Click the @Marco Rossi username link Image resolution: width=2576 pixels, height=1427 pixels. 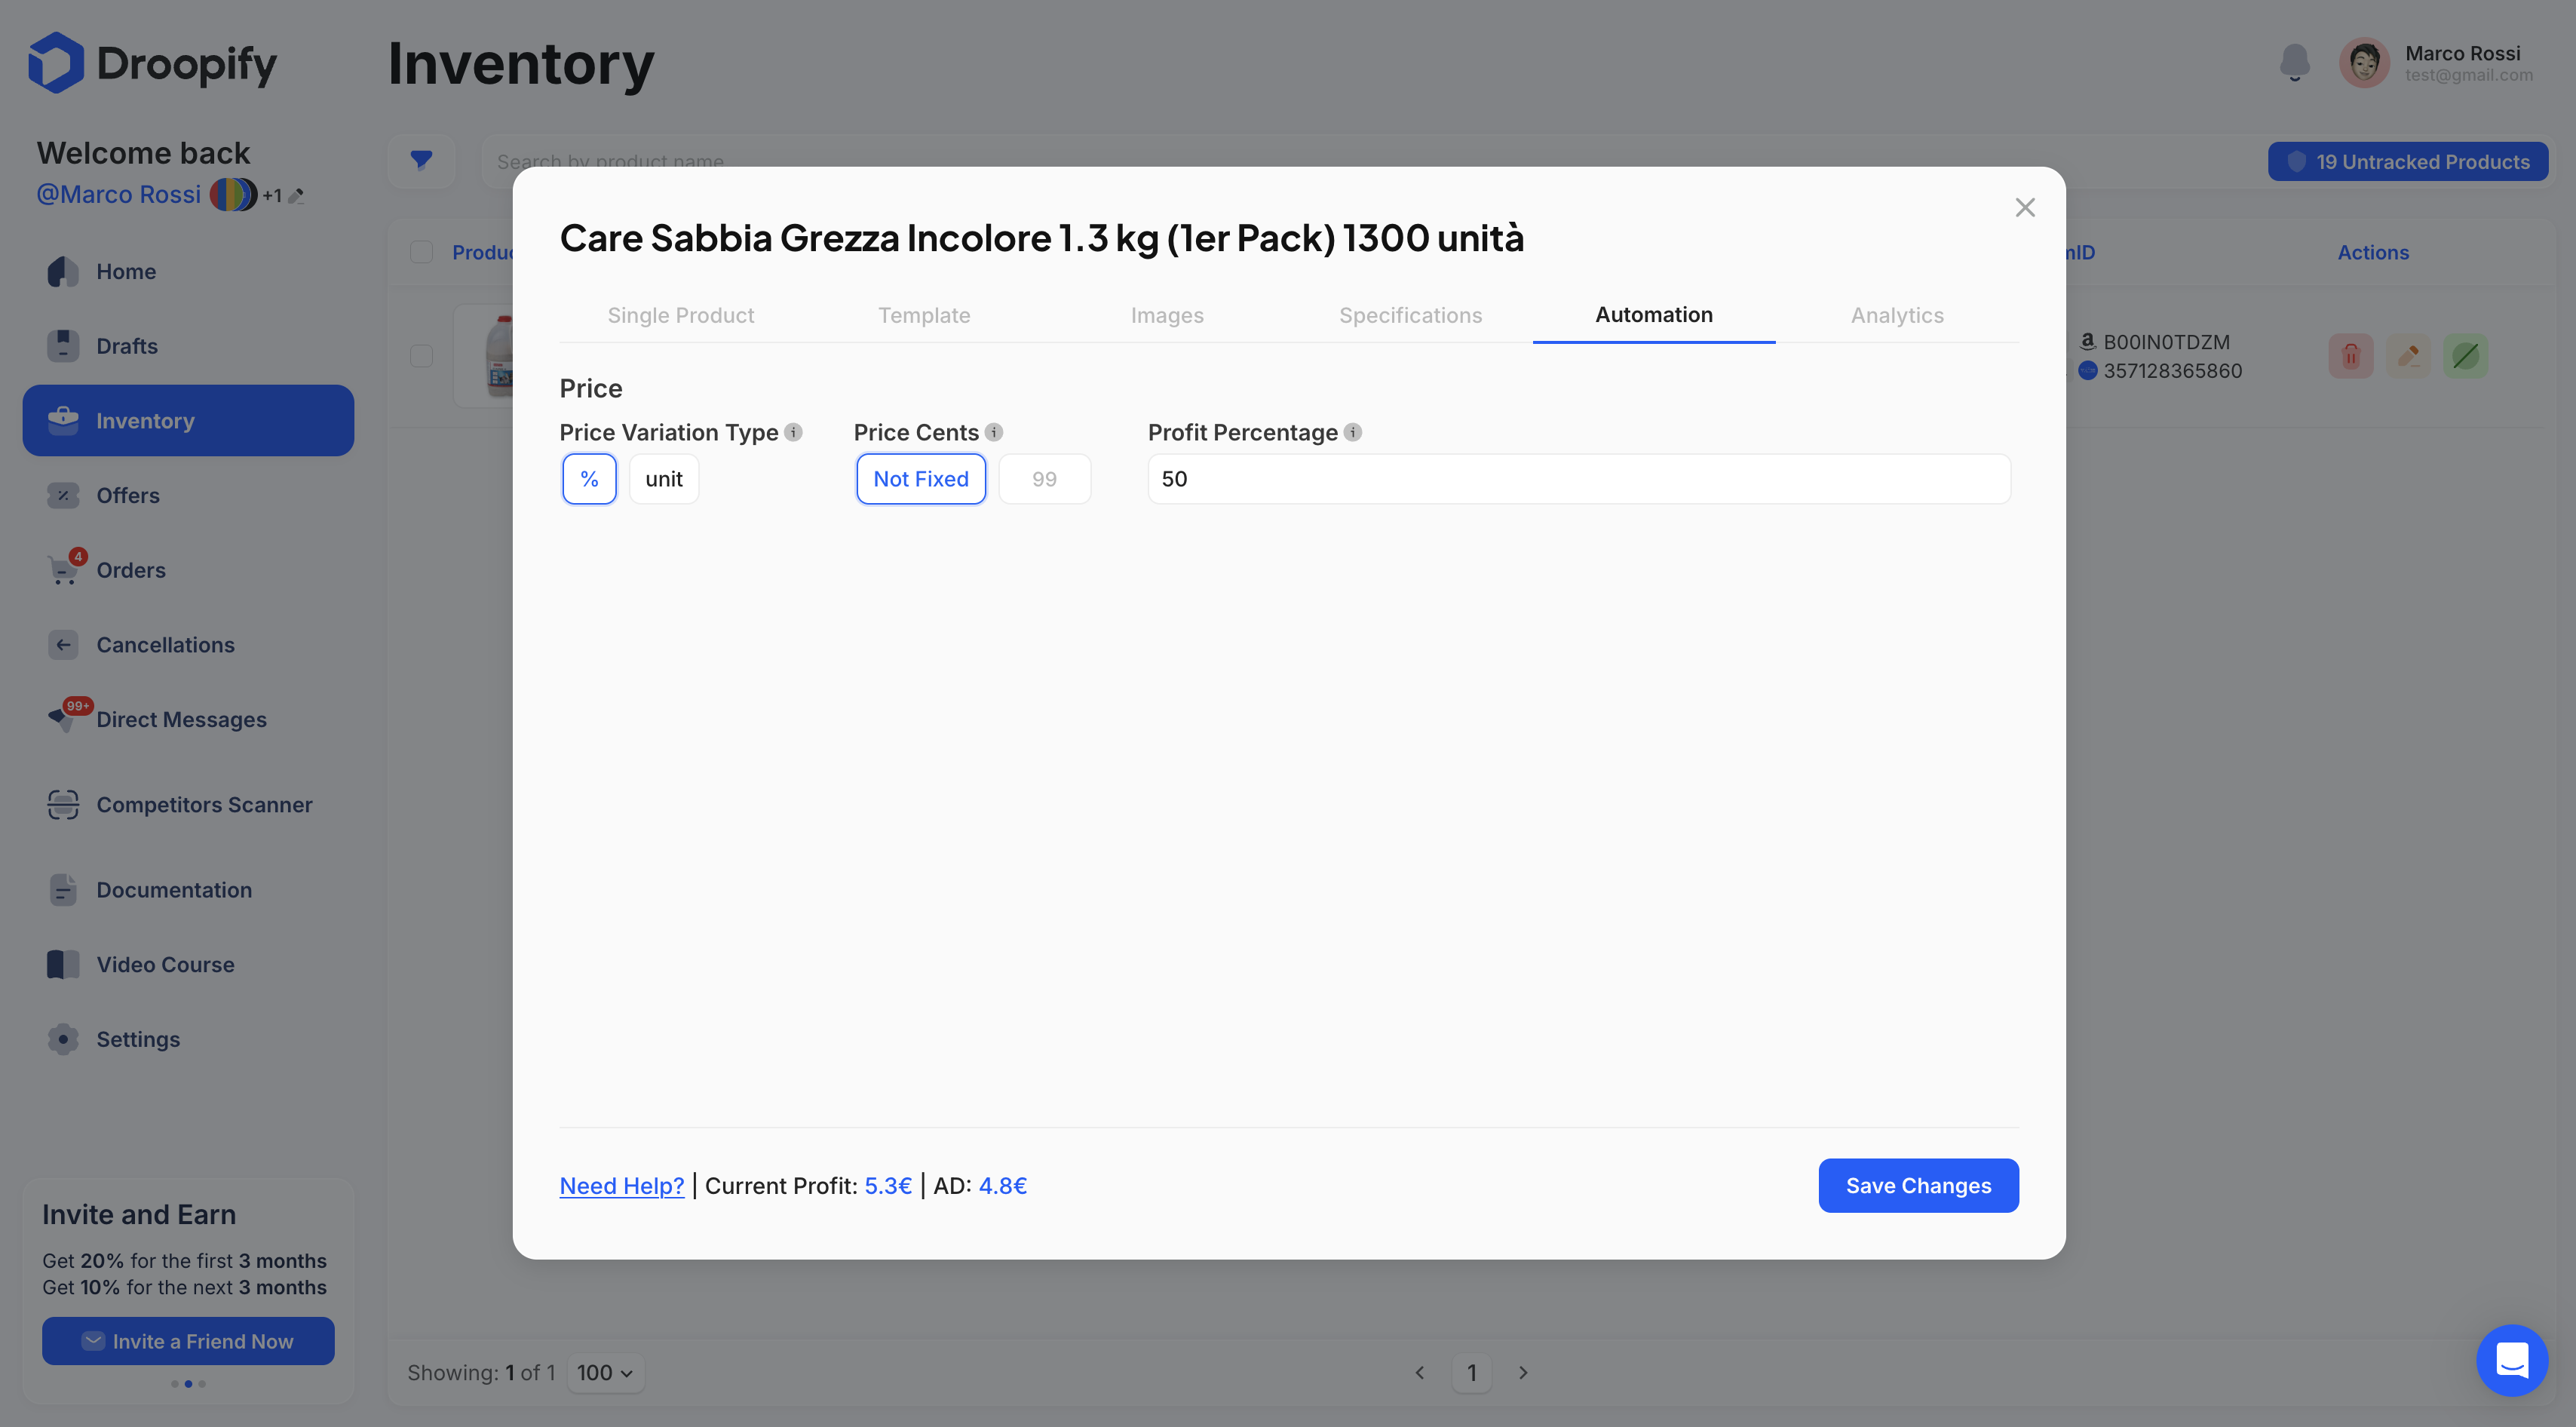tap(119, 194)
